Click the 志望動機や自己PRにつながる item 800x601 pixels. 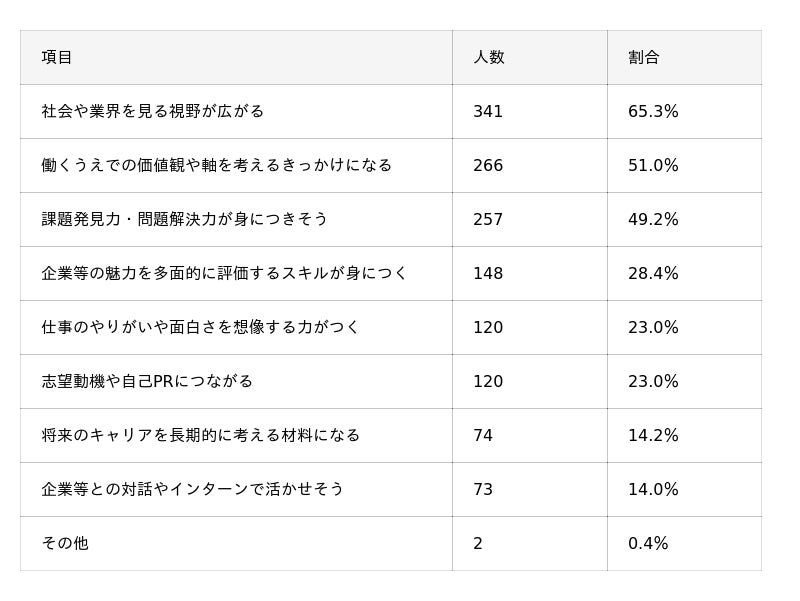click(147, 381)
